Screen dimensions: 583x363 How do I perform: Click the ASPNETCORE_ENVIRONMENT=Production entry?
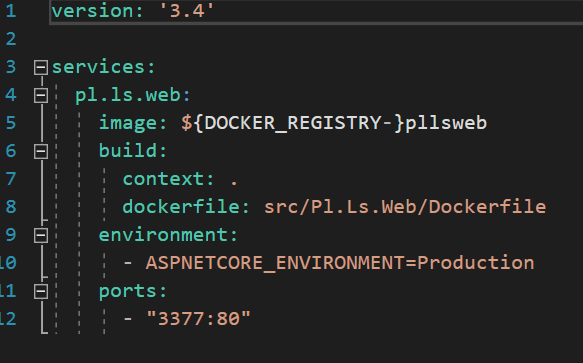[x=340, y=263]
